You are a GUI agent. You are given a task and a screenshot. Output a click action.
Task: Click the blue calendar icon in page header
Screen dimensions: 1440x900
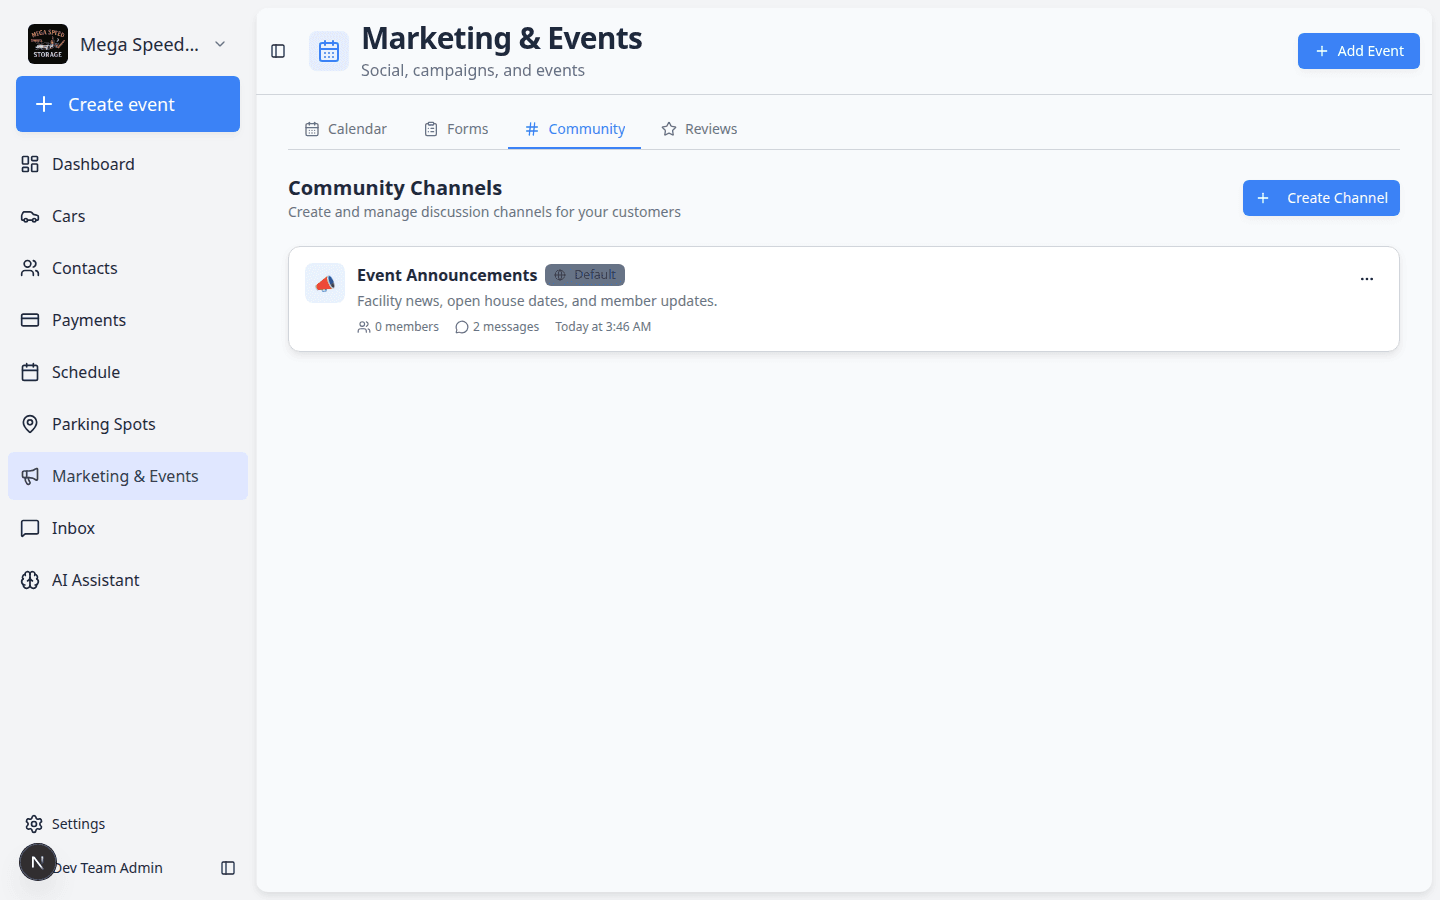pos(329,51)
